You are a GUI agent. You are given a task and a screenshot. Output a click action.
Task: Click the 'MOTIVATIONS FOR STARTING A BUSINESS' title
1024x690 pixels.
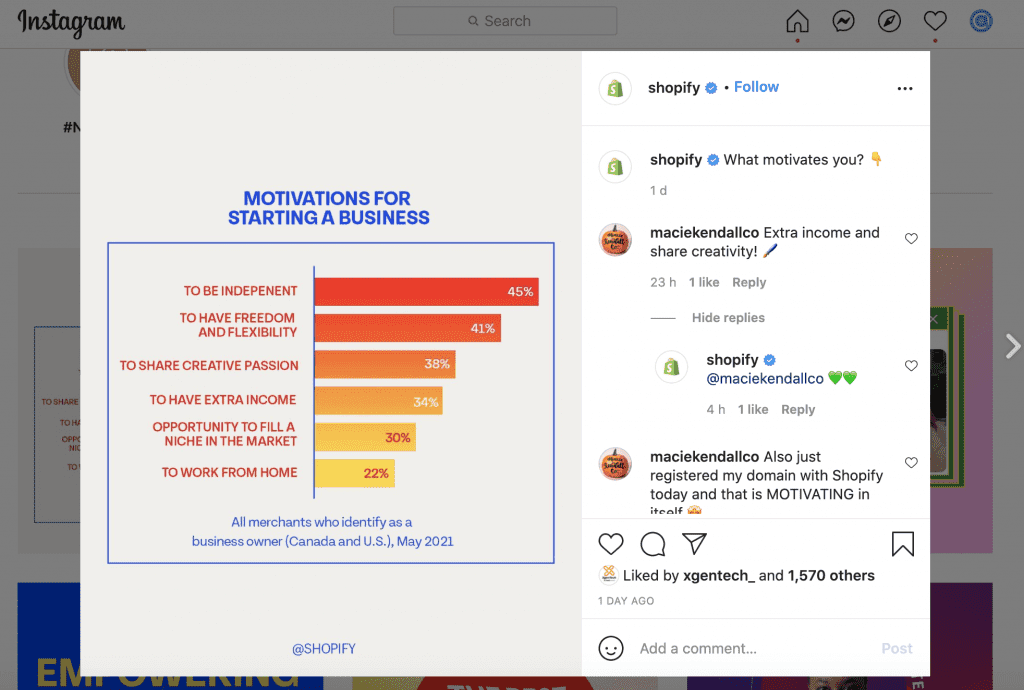(x=328, y=208)
